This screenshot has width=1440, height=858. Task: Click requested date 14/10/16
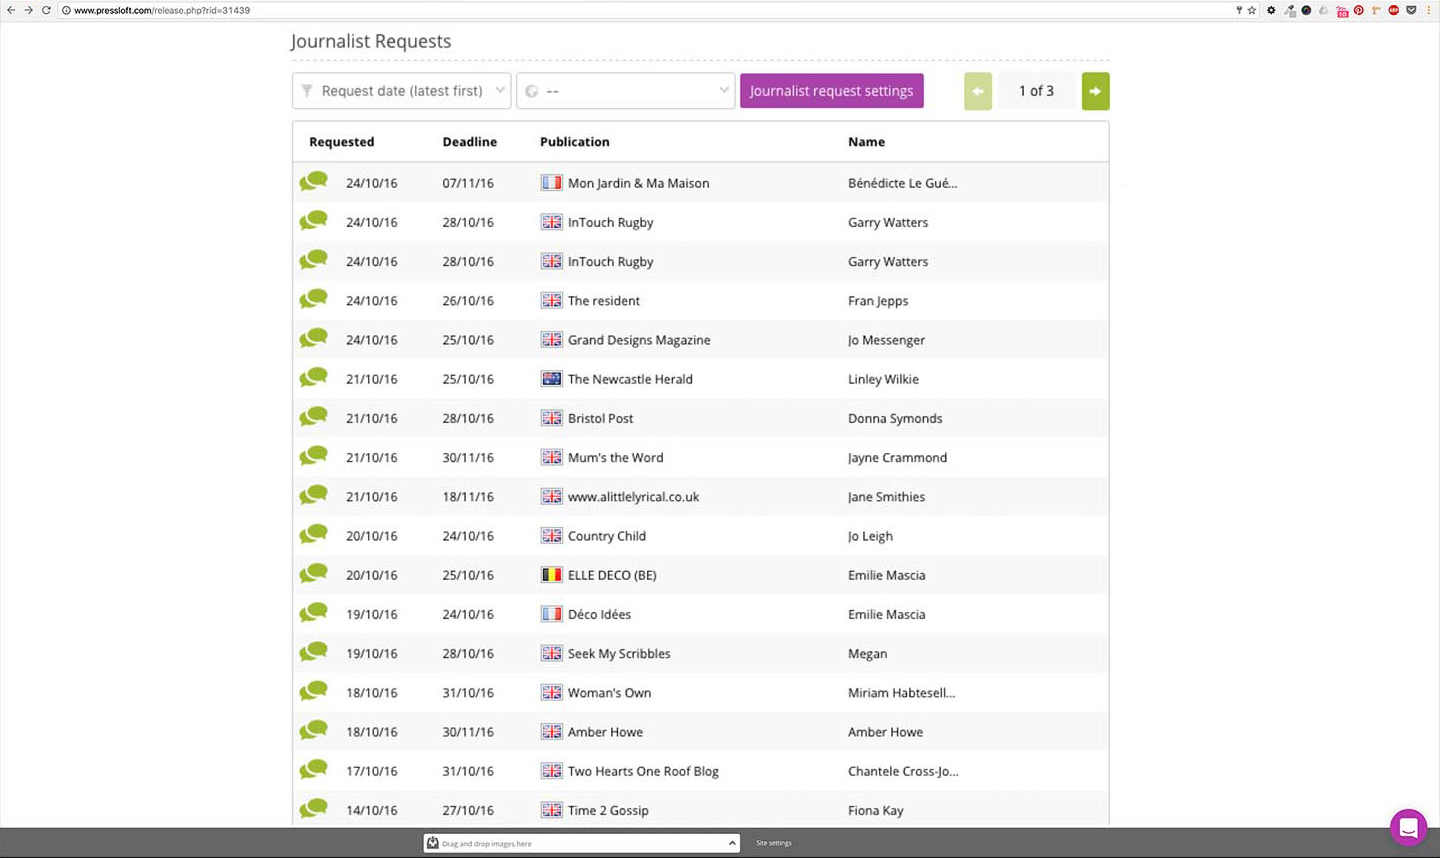pyautogui.click(x=372, y=810)
